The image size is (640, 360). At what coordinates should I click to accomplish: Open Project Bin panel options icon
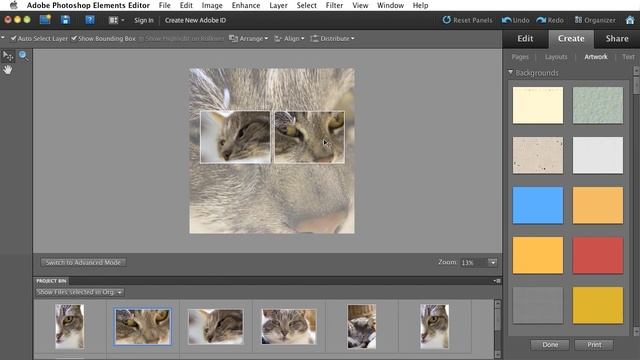497,281
